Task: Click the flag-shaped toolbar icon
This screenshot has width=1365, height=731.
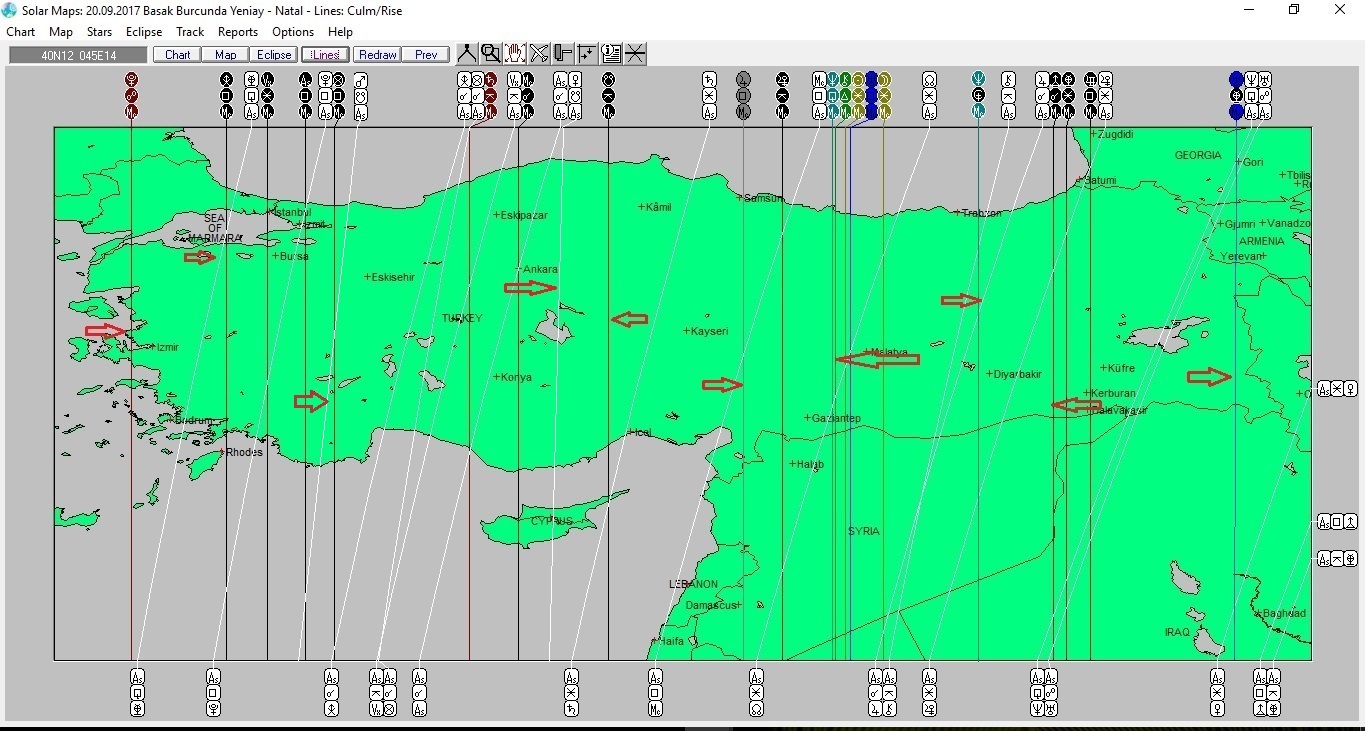Action: tap(563, 54)
